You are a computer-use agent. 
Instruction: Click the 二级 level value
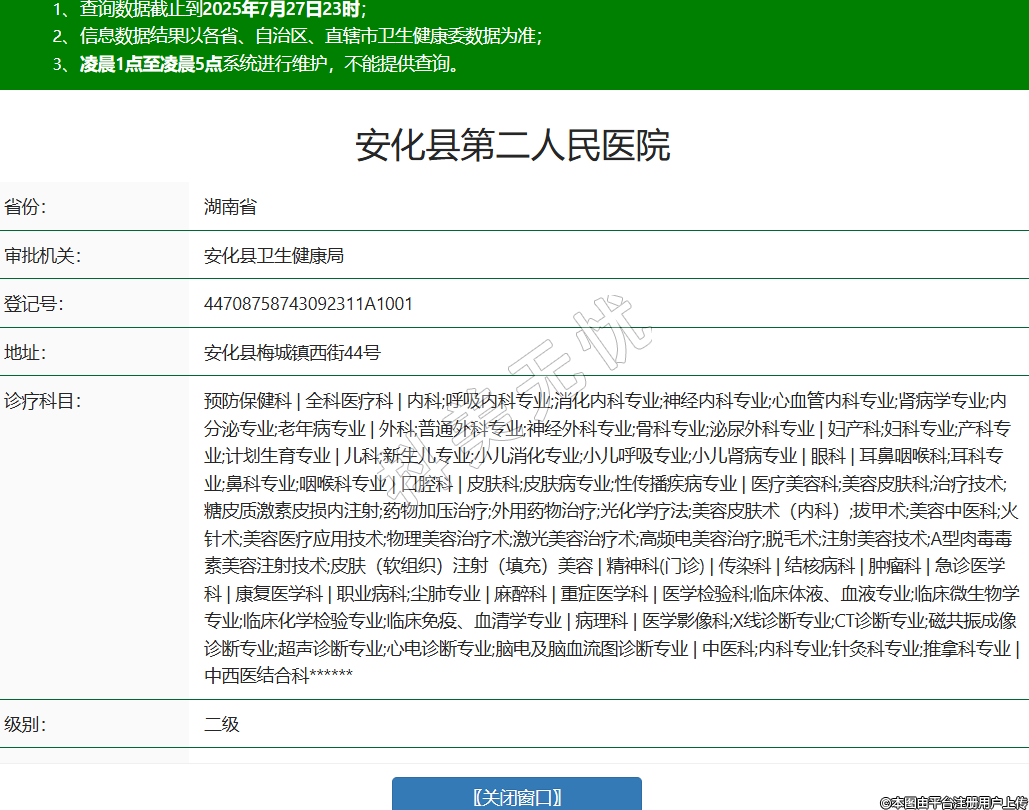pyautogui.click(x=222, y=724)
